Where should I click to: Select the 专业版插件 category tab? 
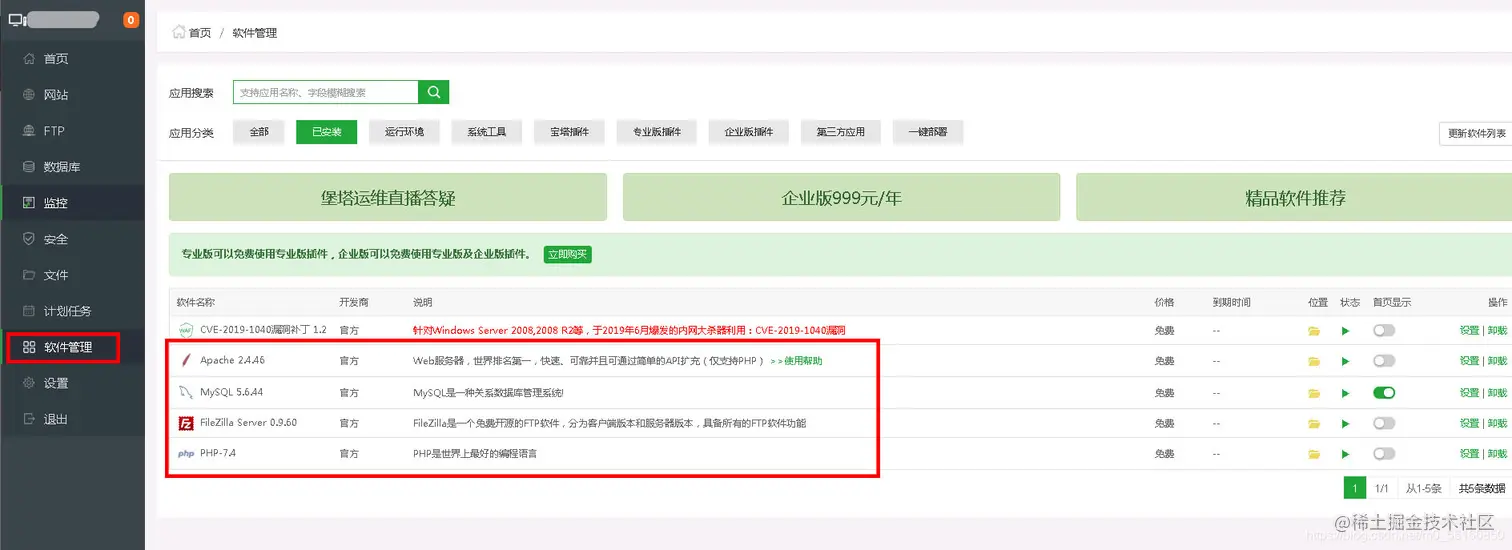tap(656, 132)
